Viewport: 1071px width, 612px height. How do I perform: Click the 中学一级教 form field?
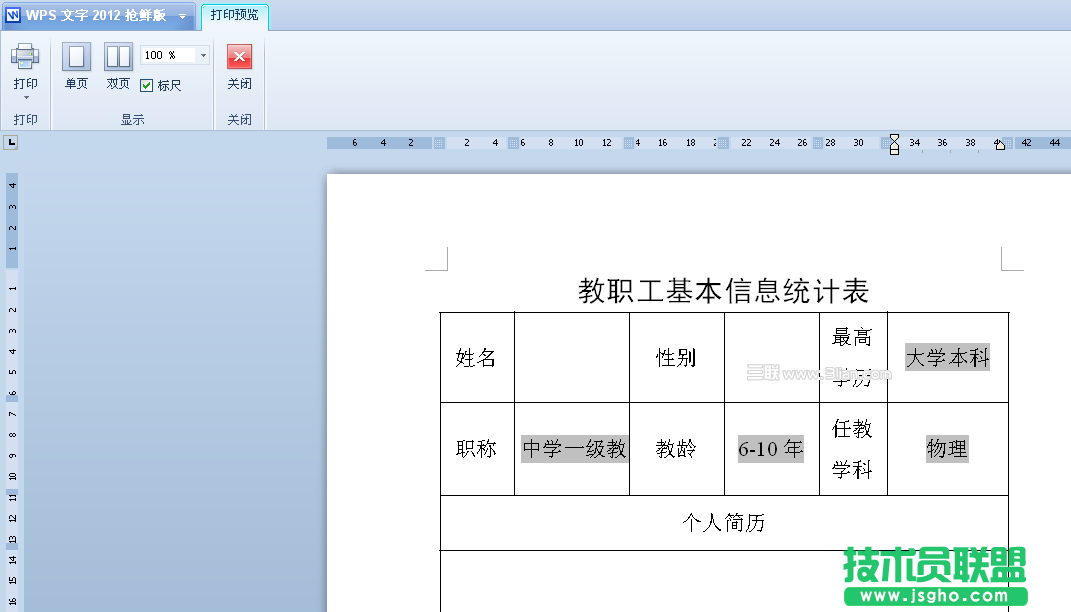click(574, 449)
